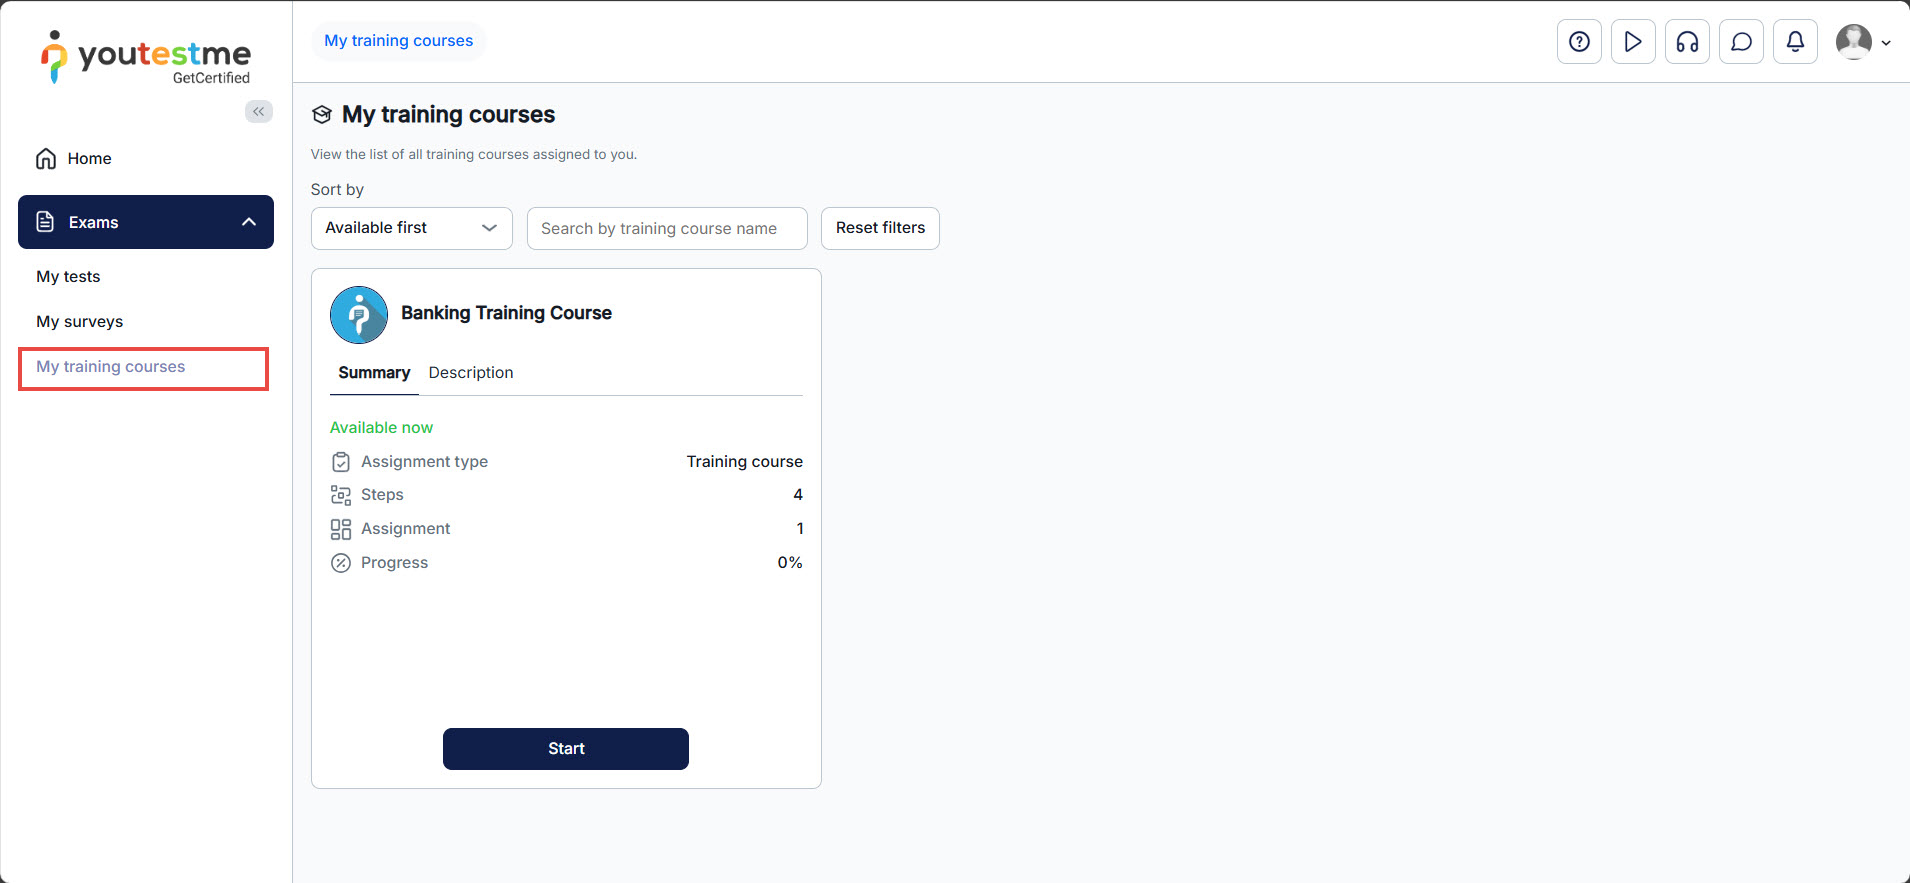
Task: Start the Banking Training Course
Action: (565, 749)
